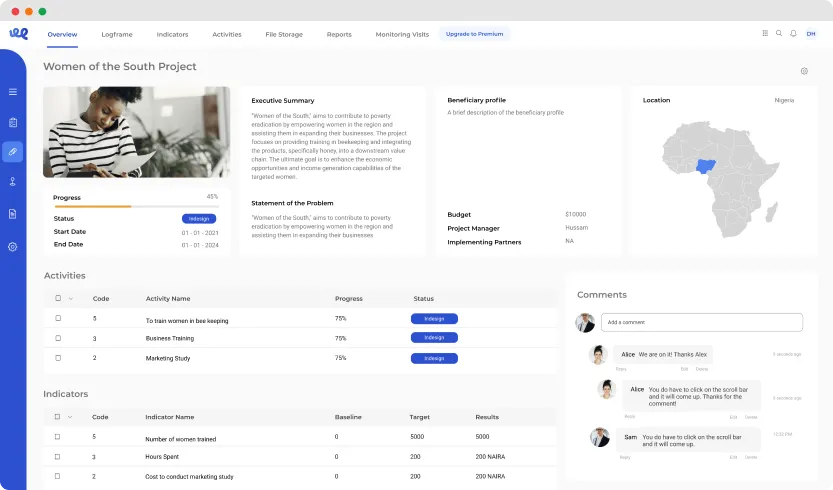Reply to Sam's comment
This screenshot has height=490, width=833.
pyautogui.click(x=625, y=457)
